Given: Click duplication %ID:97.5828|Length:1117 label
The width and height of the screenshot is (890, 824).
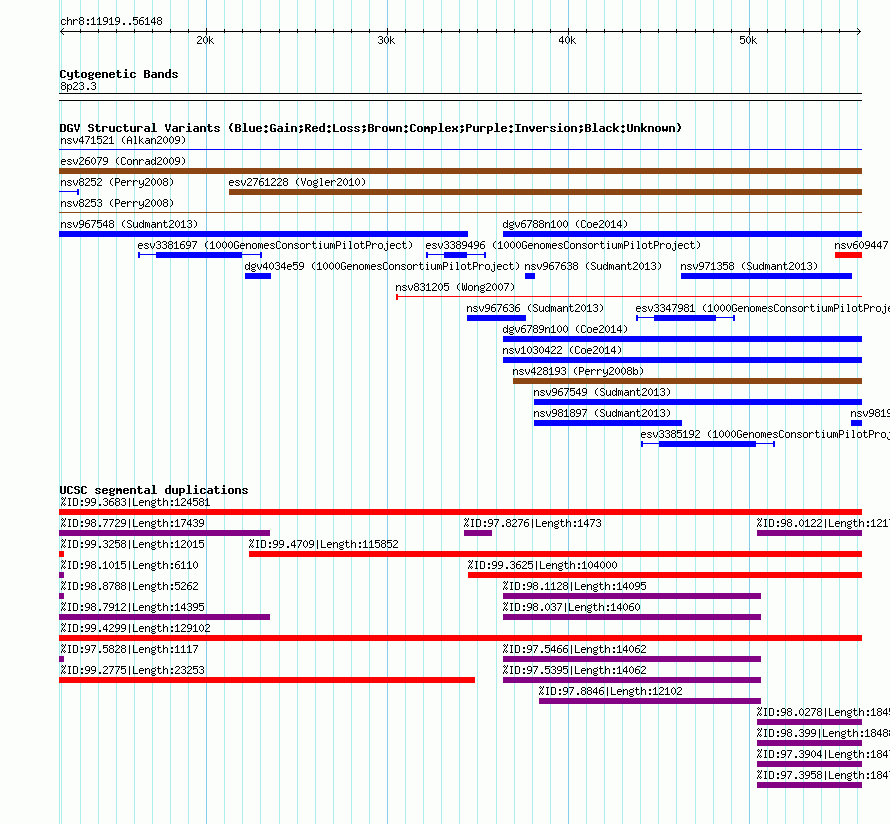Looking at the screenshot, I should tap(129, 649).
